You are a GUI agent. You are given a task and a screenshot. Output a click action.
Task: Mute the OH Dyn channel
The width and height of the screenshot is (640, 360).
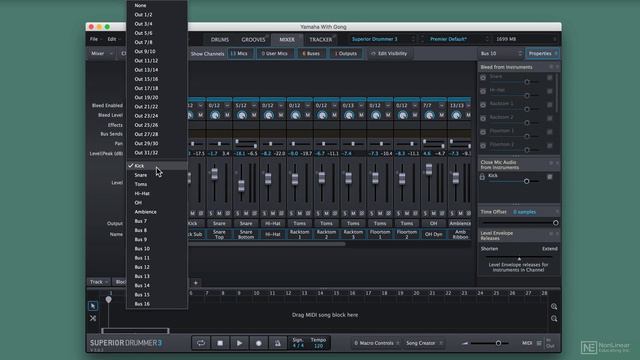pyautogui.click(x=433, y=213)
